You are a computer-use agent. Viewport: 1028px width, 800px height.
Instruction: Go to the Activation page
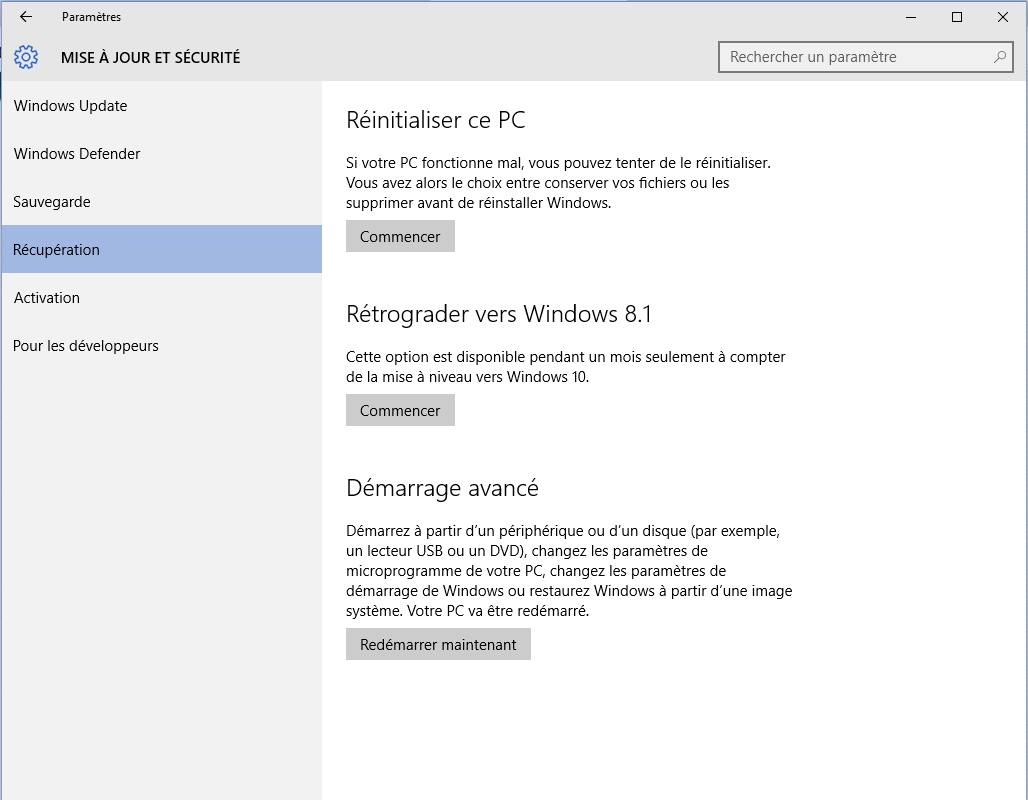click(x=161, y=297)
